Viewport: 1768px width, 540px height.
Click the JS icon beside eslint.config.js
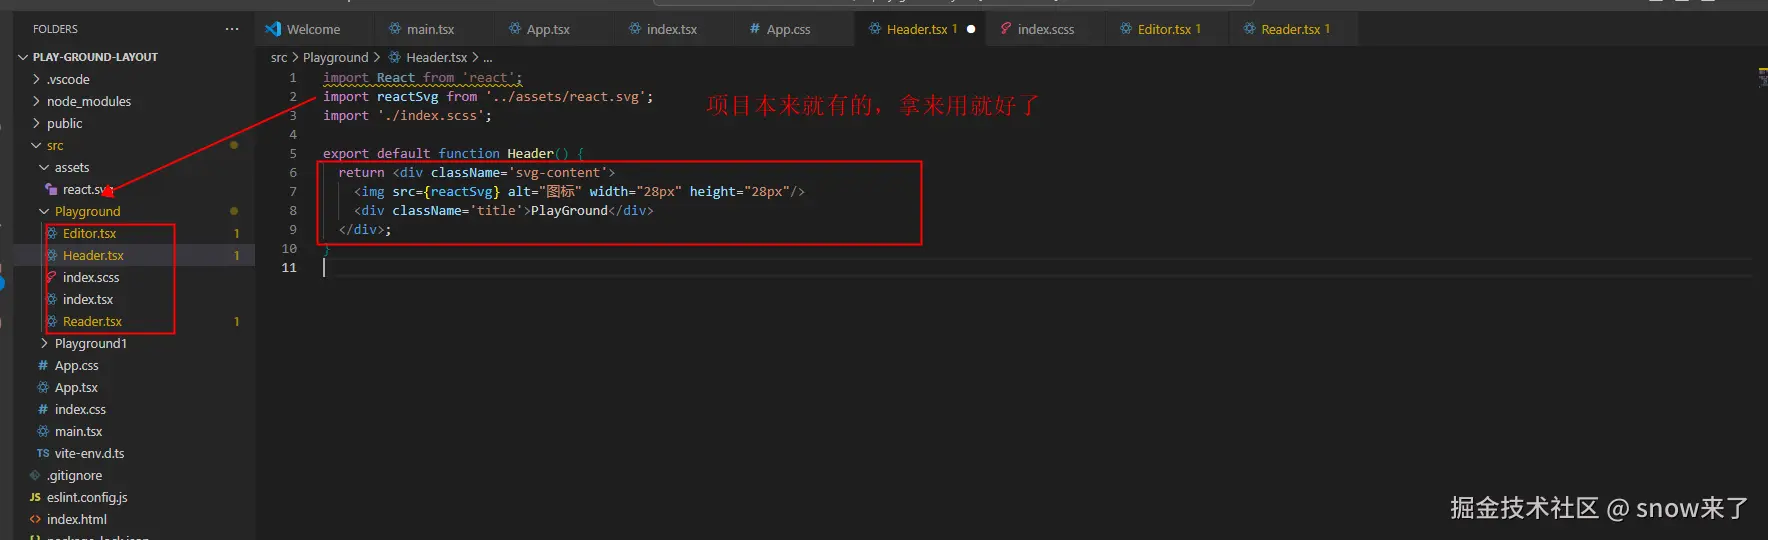coord(35,497)
